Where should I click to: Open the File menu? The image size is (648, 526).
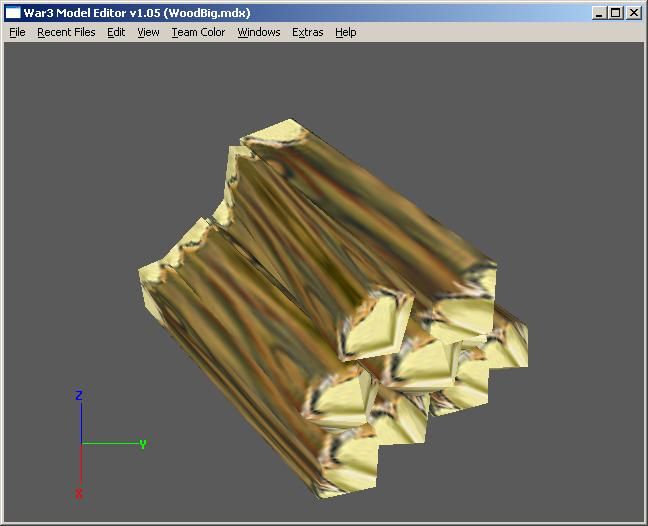point(17,32)
